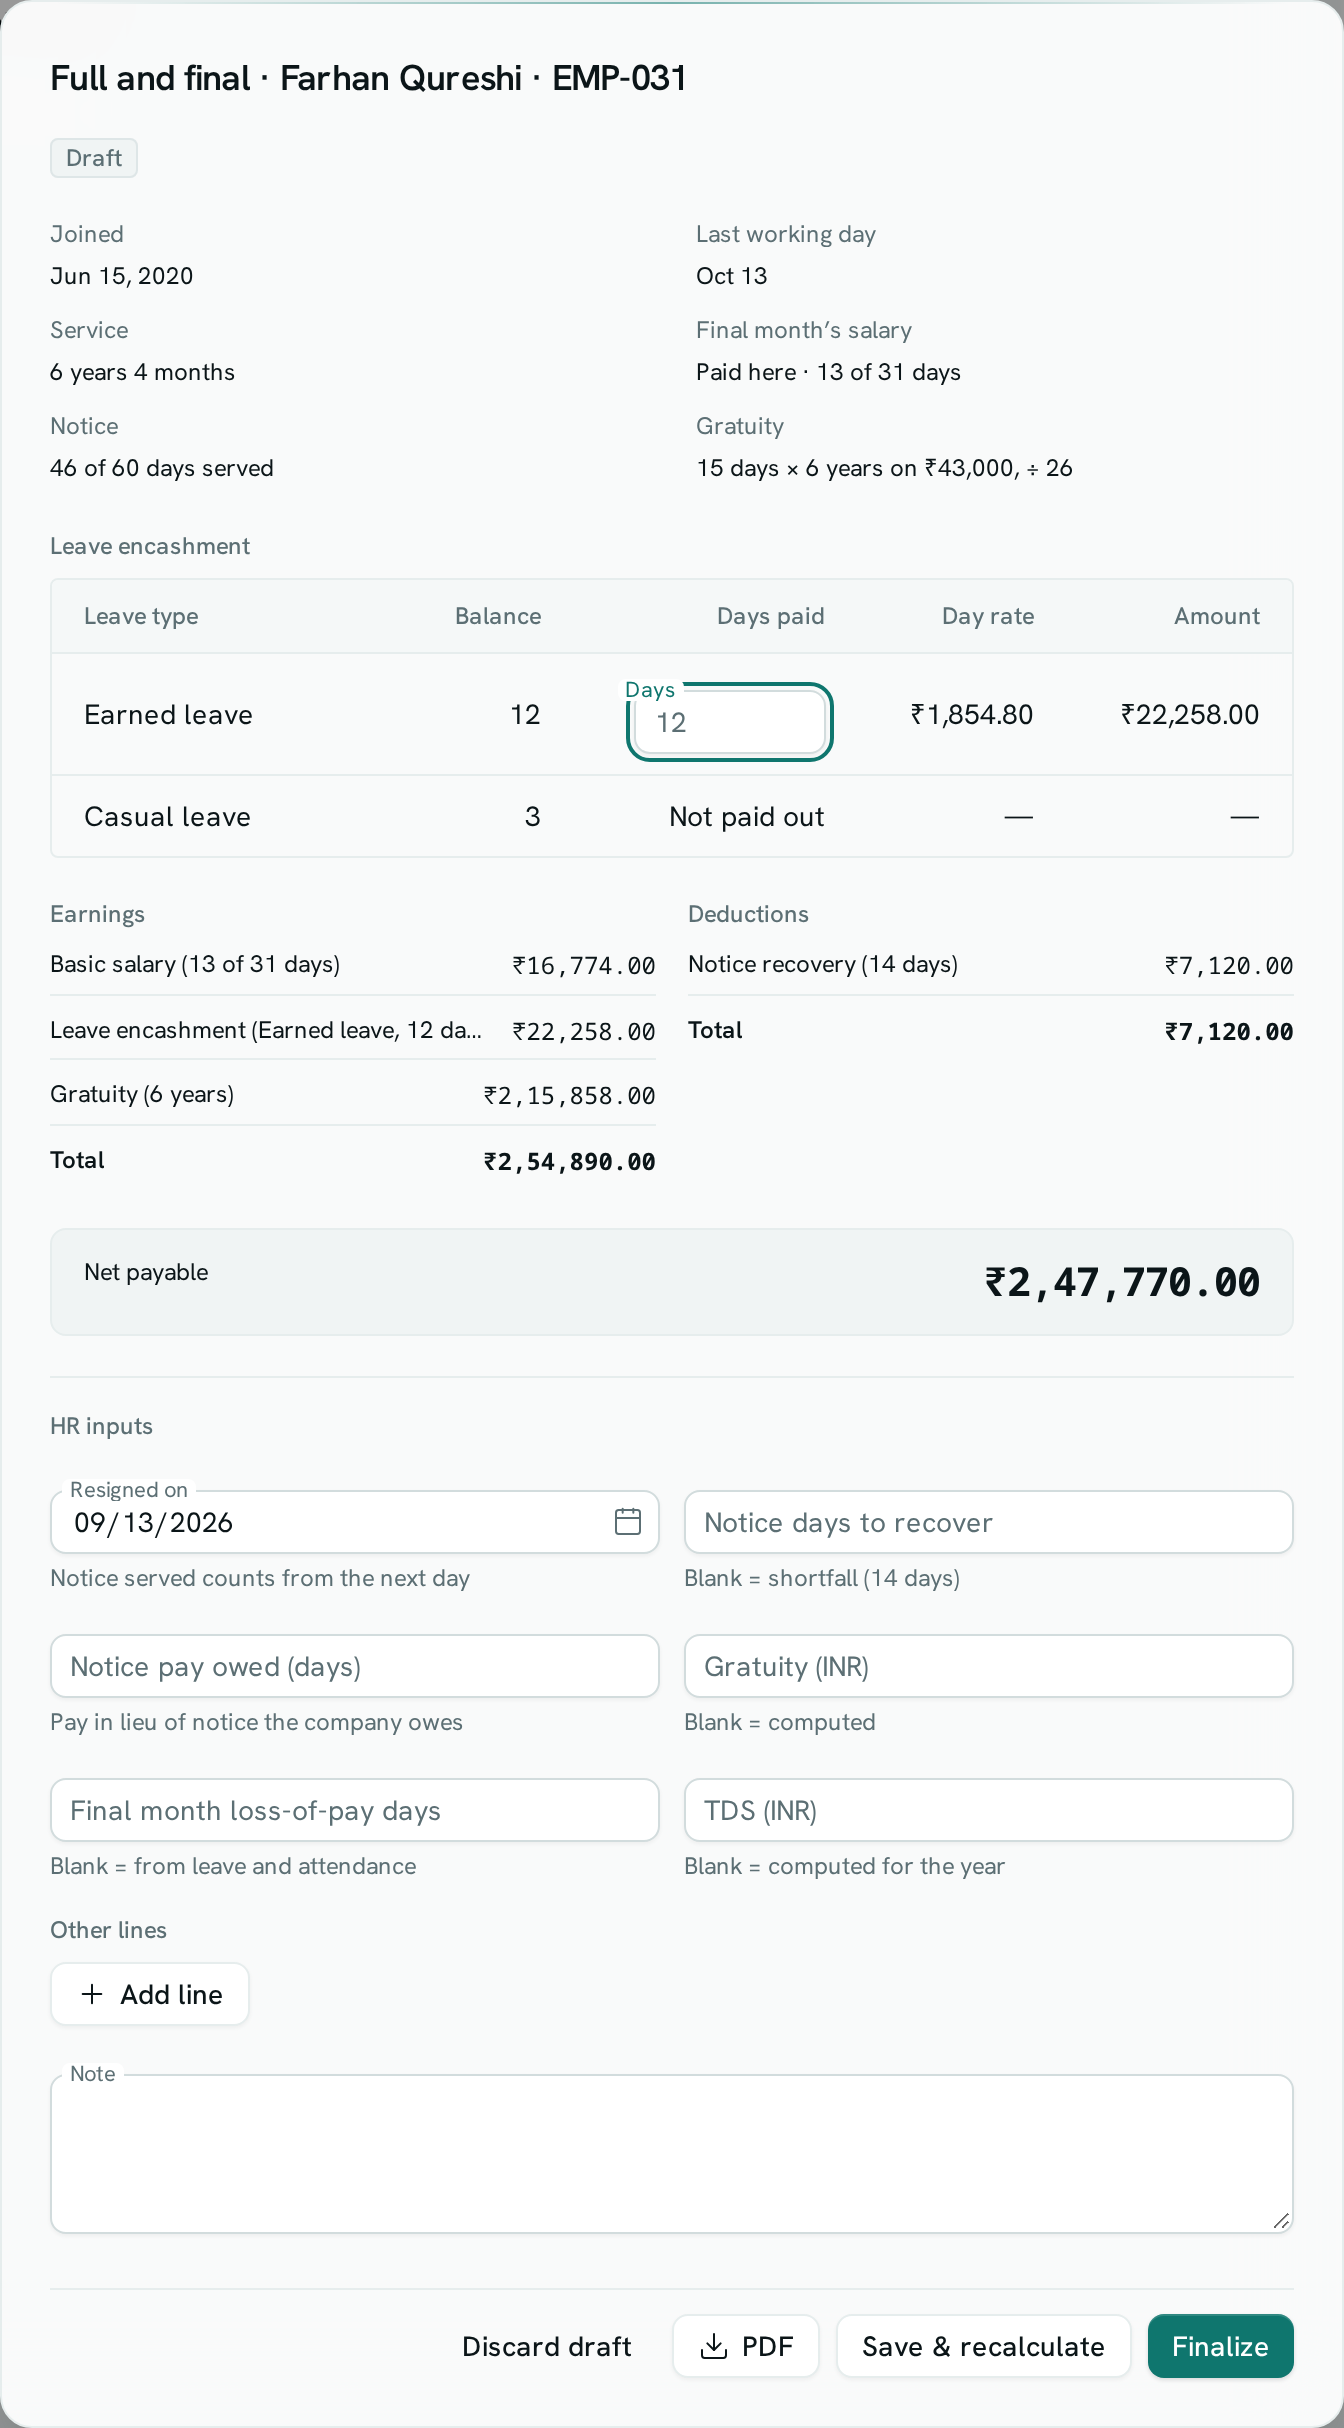Click inside the Note text area
1344x2428 pixels.
point(672,2154)
